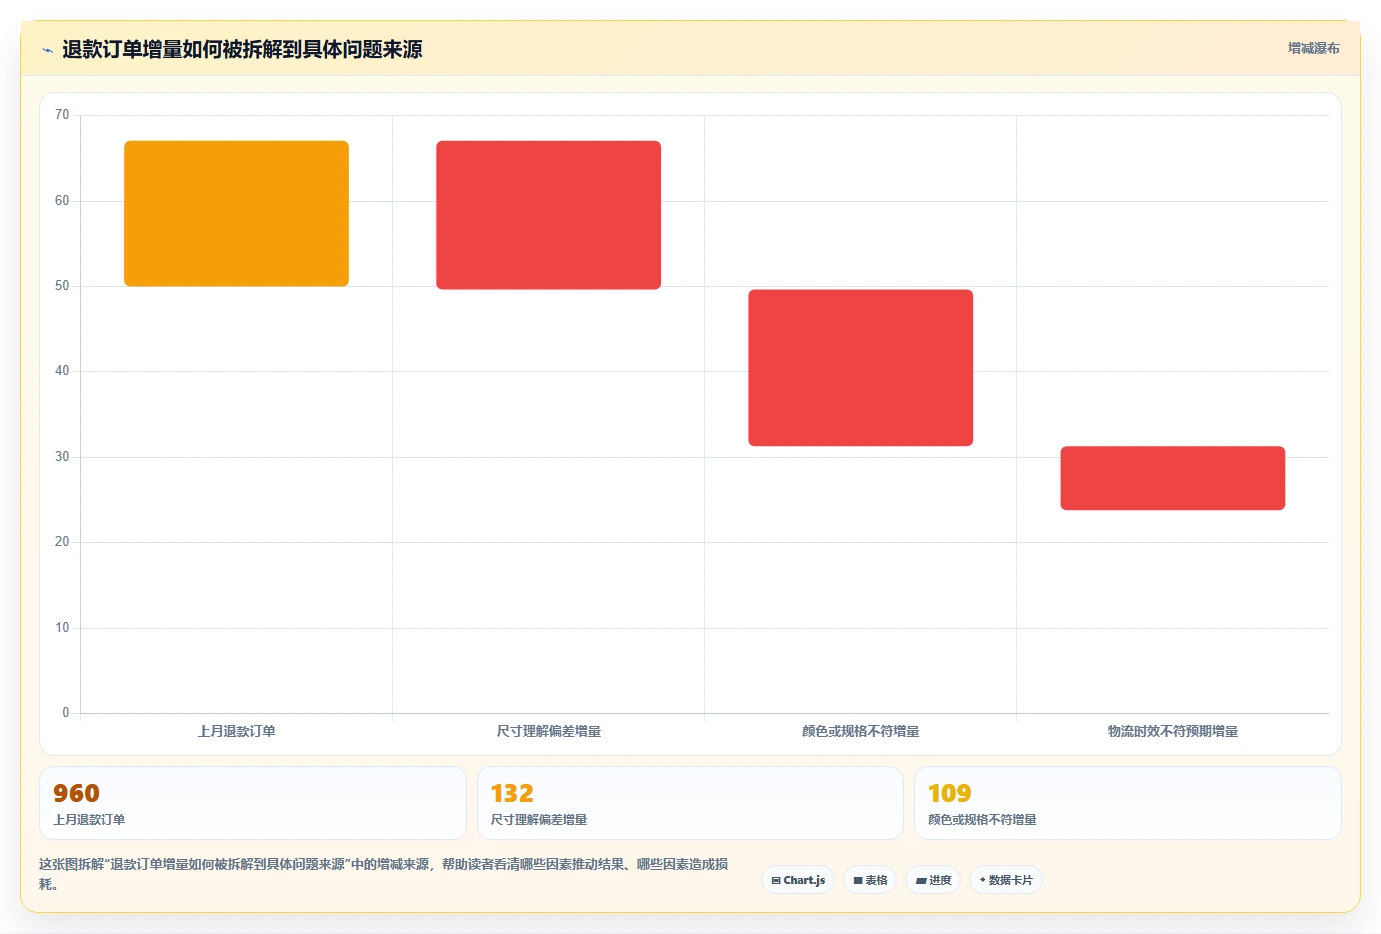Click the 物流时效不符预期增量 x-axis label
Screen dimensions: 1381x934
1172,731
